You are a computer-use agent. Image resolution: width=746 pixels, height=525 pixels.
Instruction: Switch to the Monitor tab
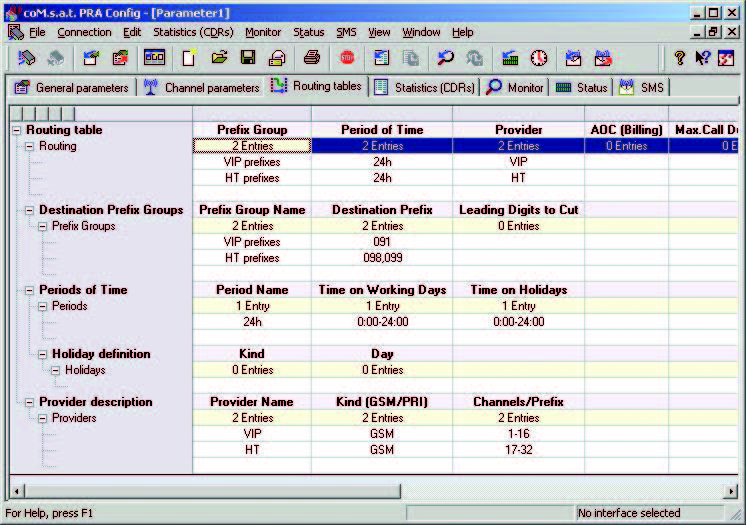tap(515, 88)
